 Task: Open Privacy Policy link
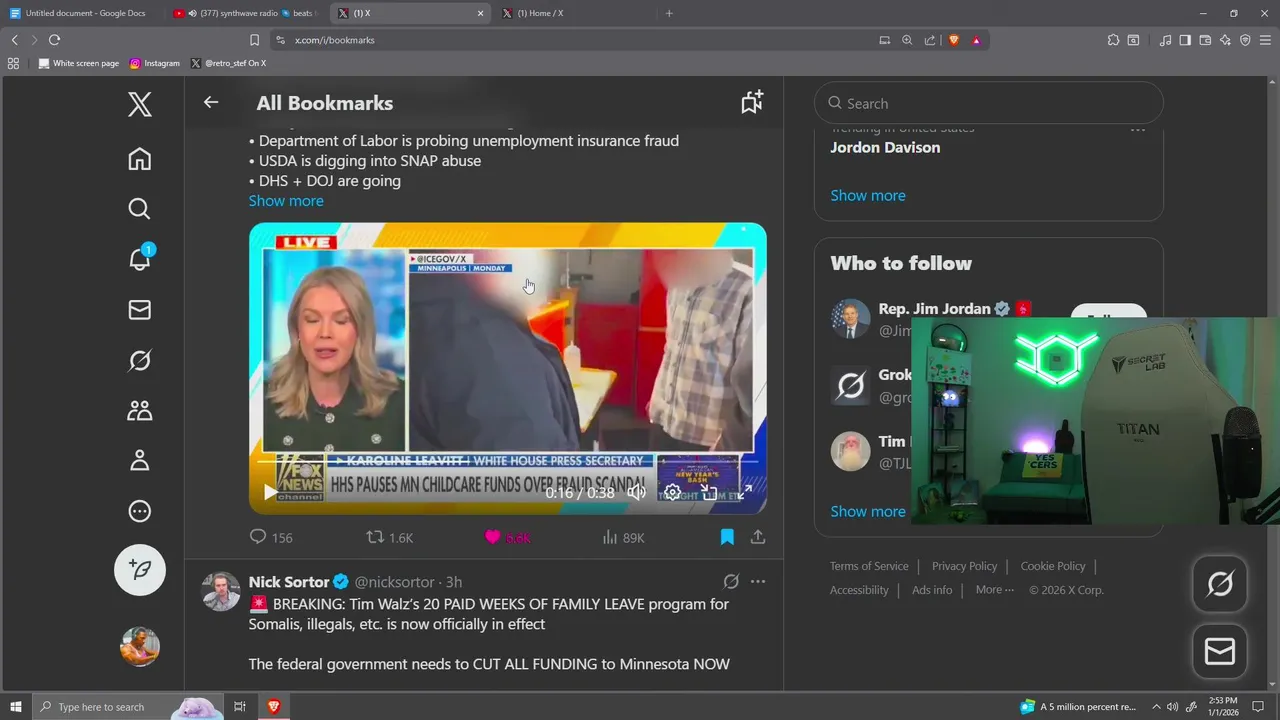(964, 566)
